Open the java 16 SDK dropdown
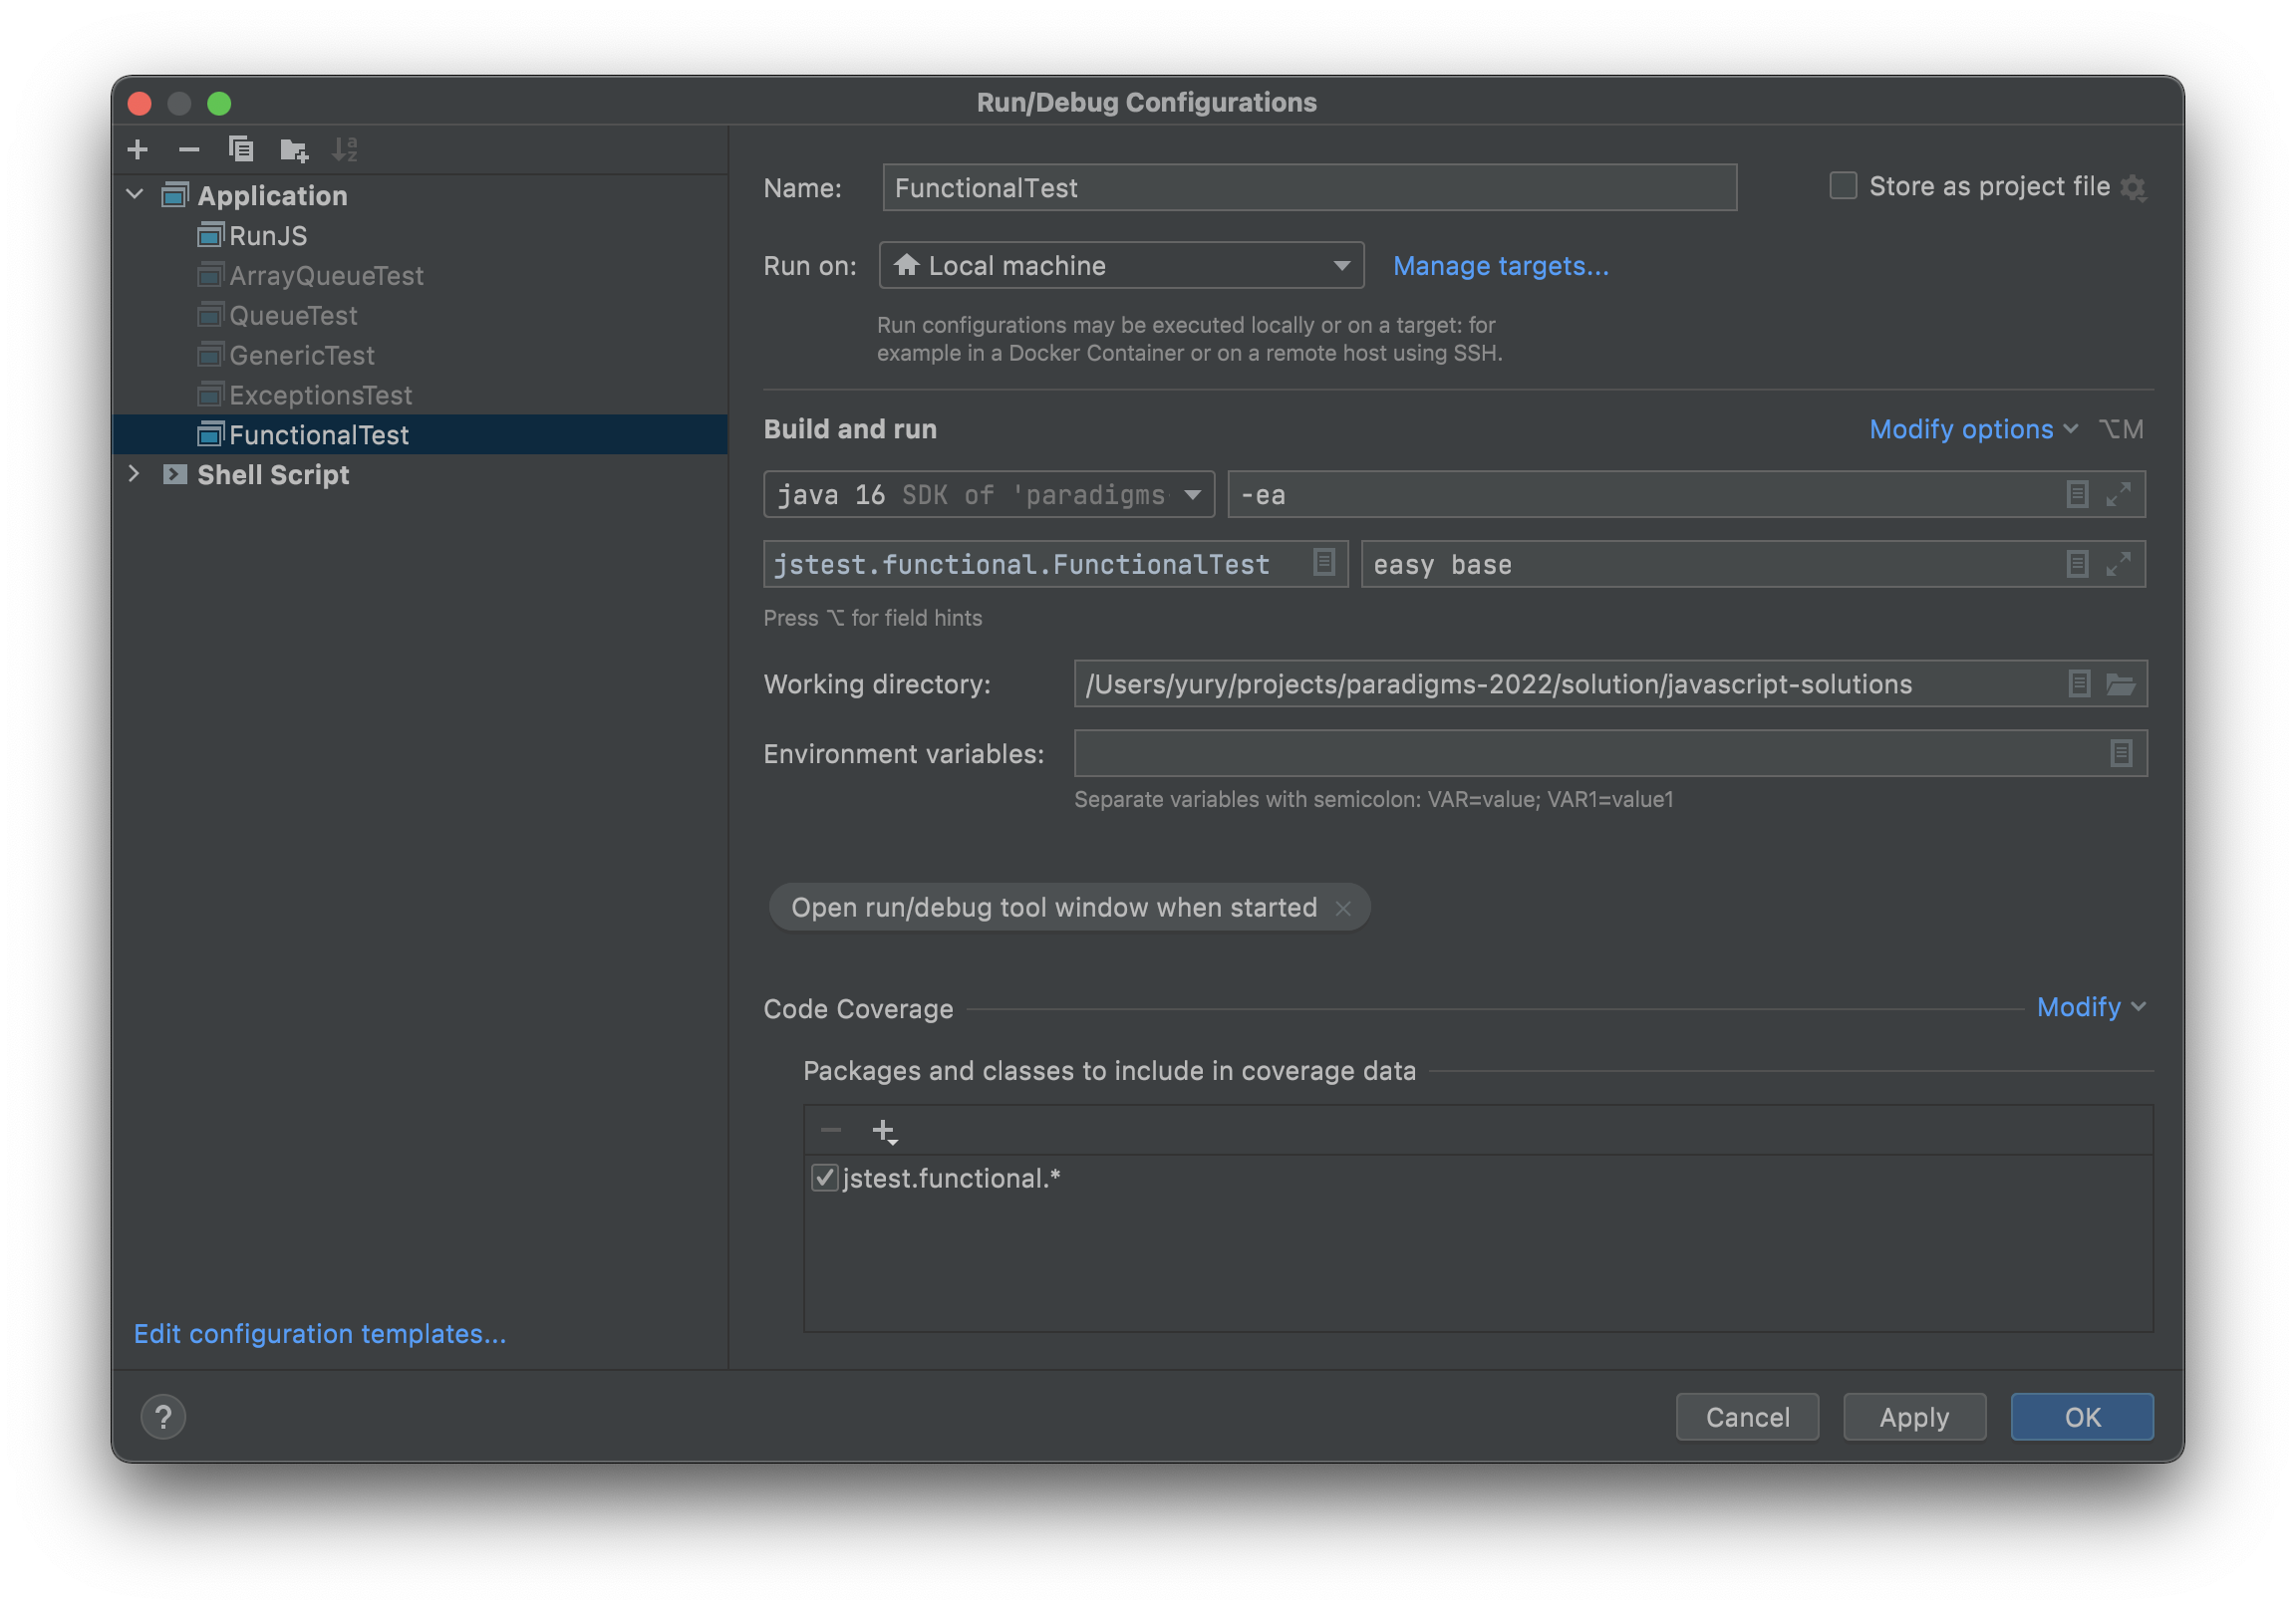2296x1610 pixels. click(989, 495)
